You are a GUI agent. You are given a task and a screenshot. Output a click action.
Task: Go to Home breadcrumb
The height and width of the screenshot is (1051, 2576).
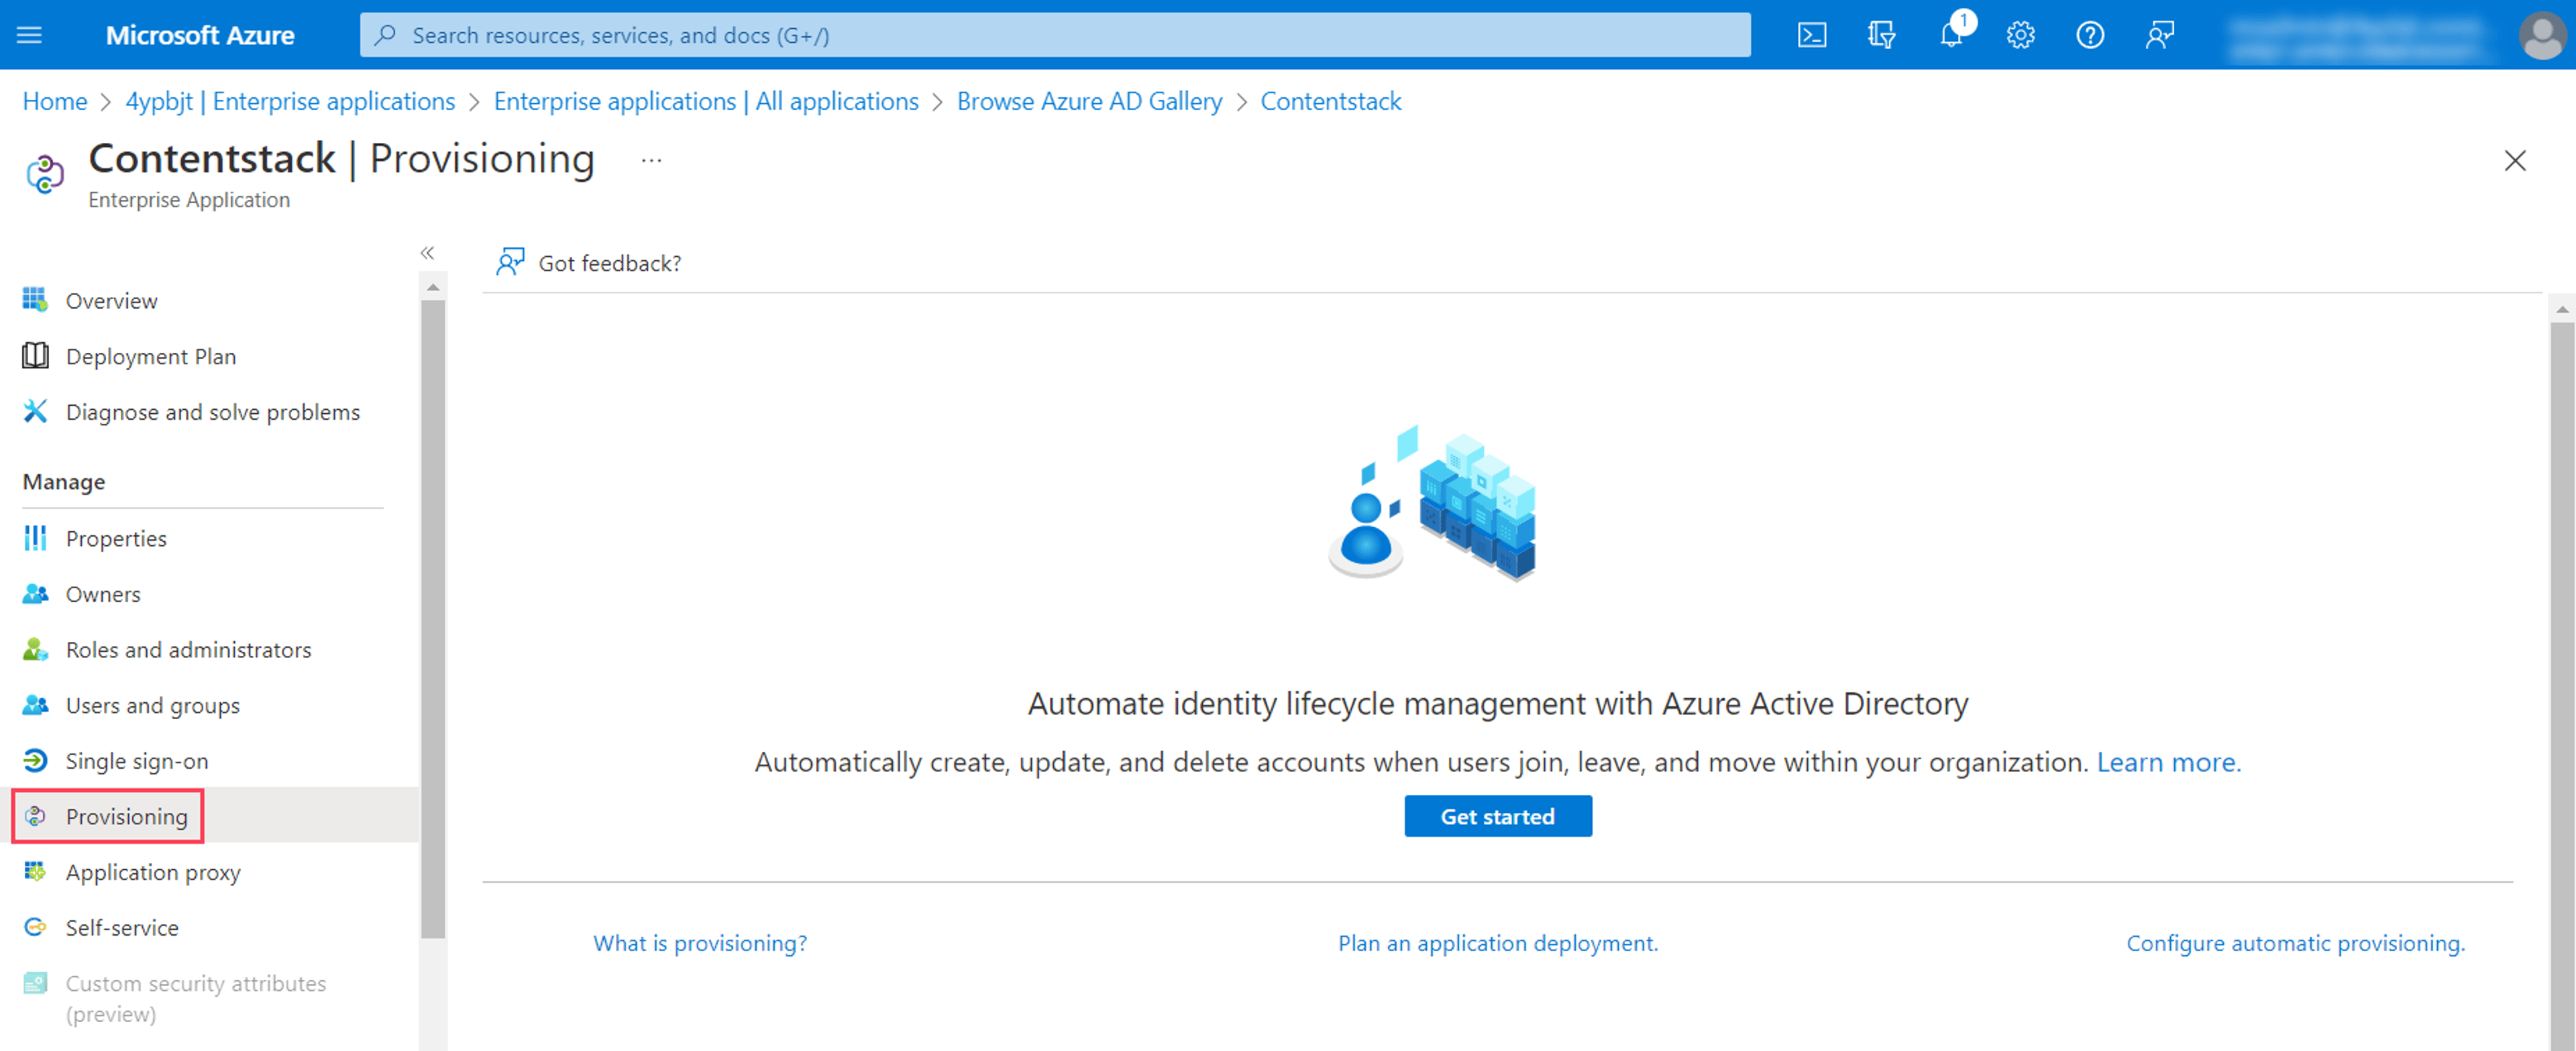point(55,101)
